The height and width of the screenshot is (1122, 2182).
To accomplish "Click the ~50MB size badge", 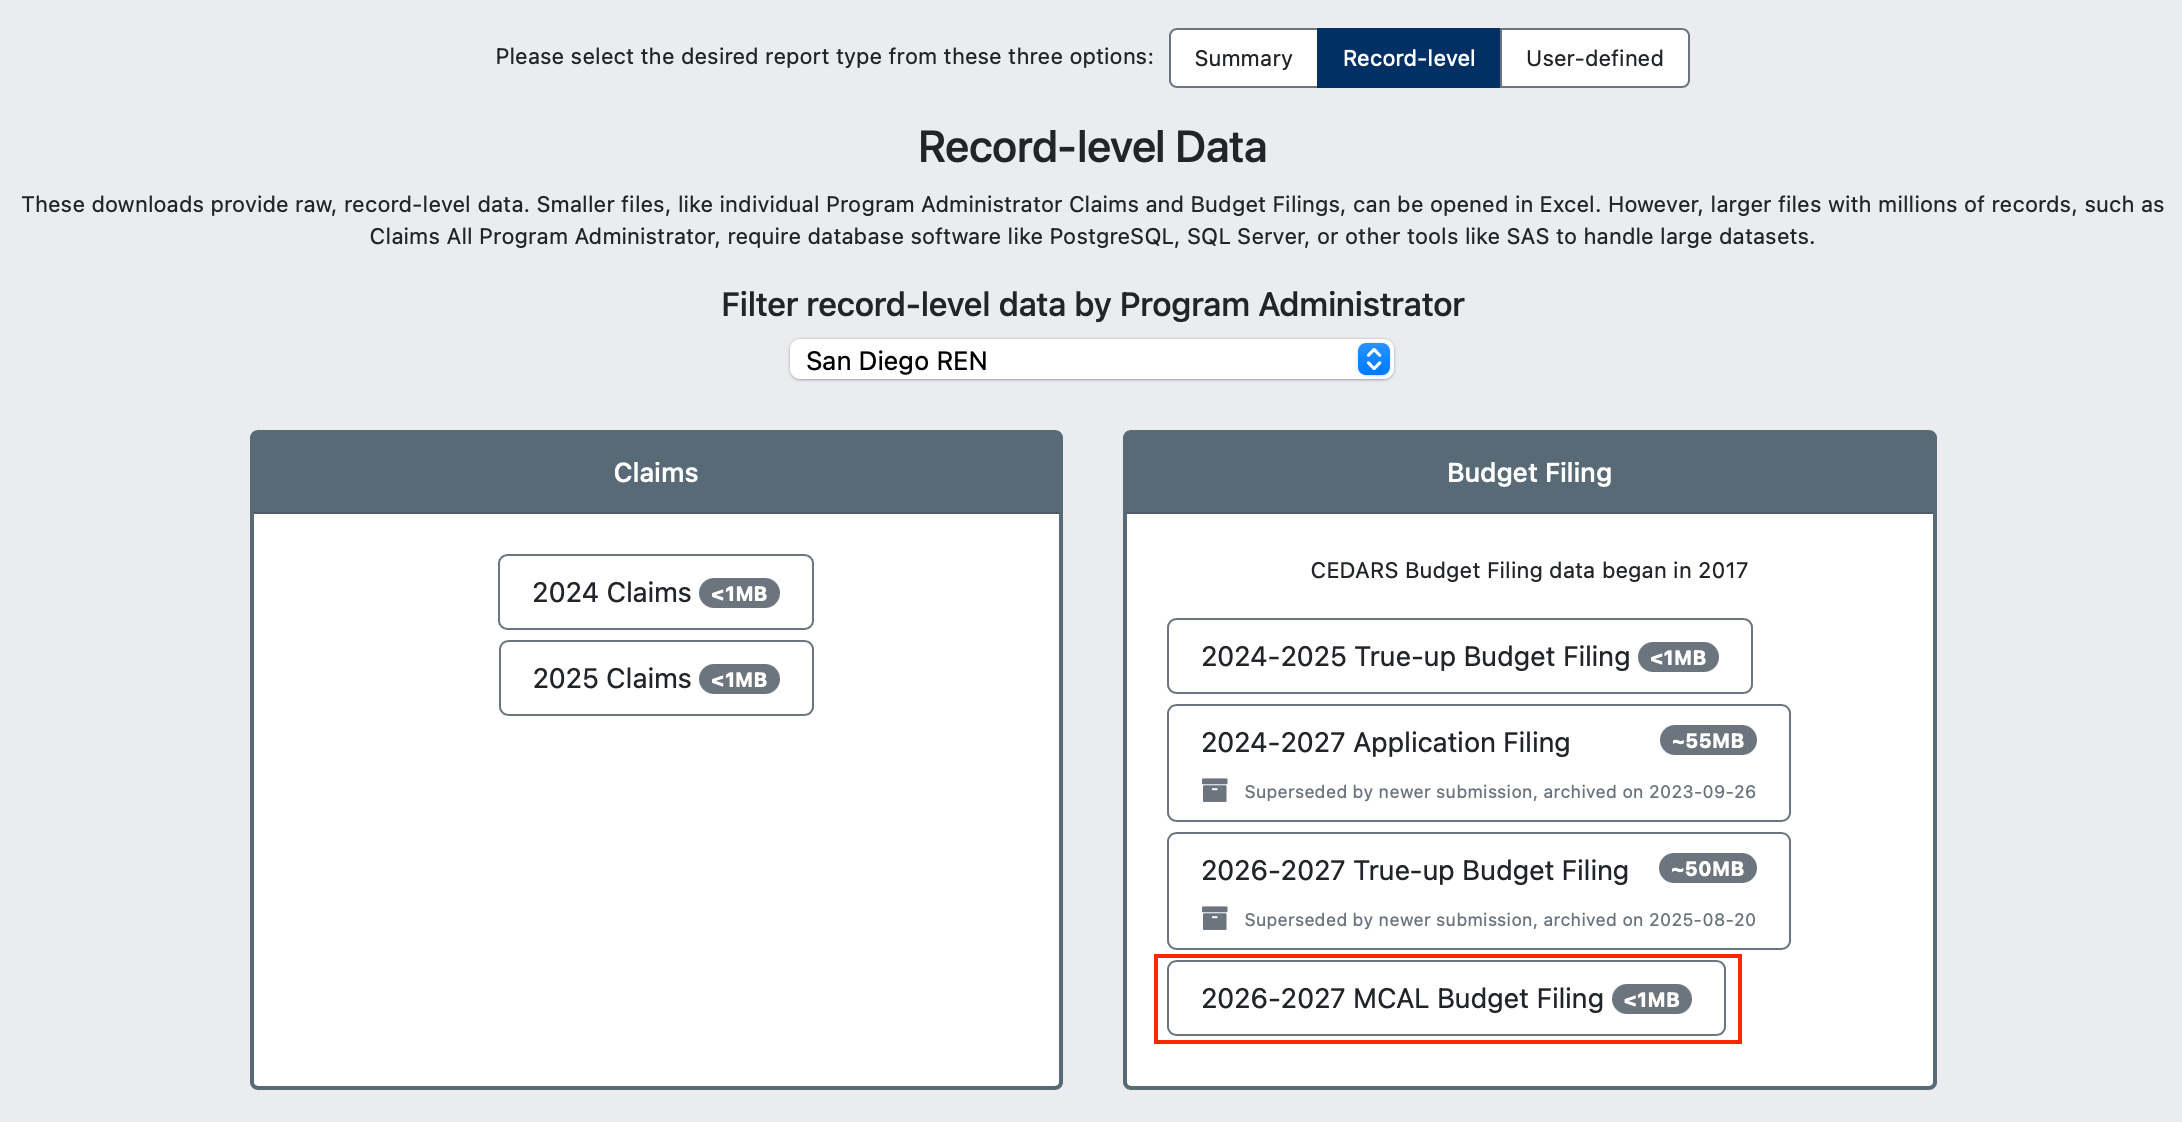I will (x=1707, y=869).
